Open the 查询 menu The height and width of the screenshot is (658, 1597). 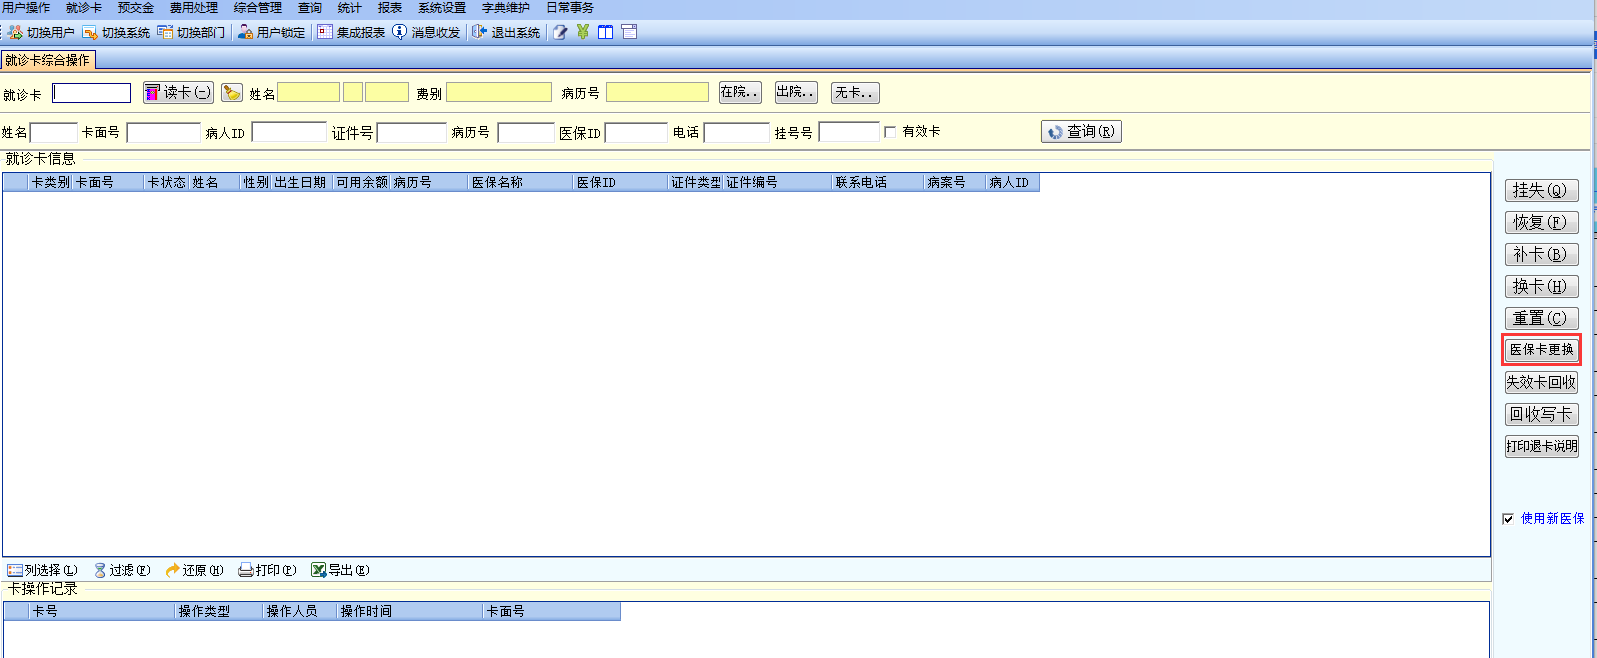[x=310, y=8]
